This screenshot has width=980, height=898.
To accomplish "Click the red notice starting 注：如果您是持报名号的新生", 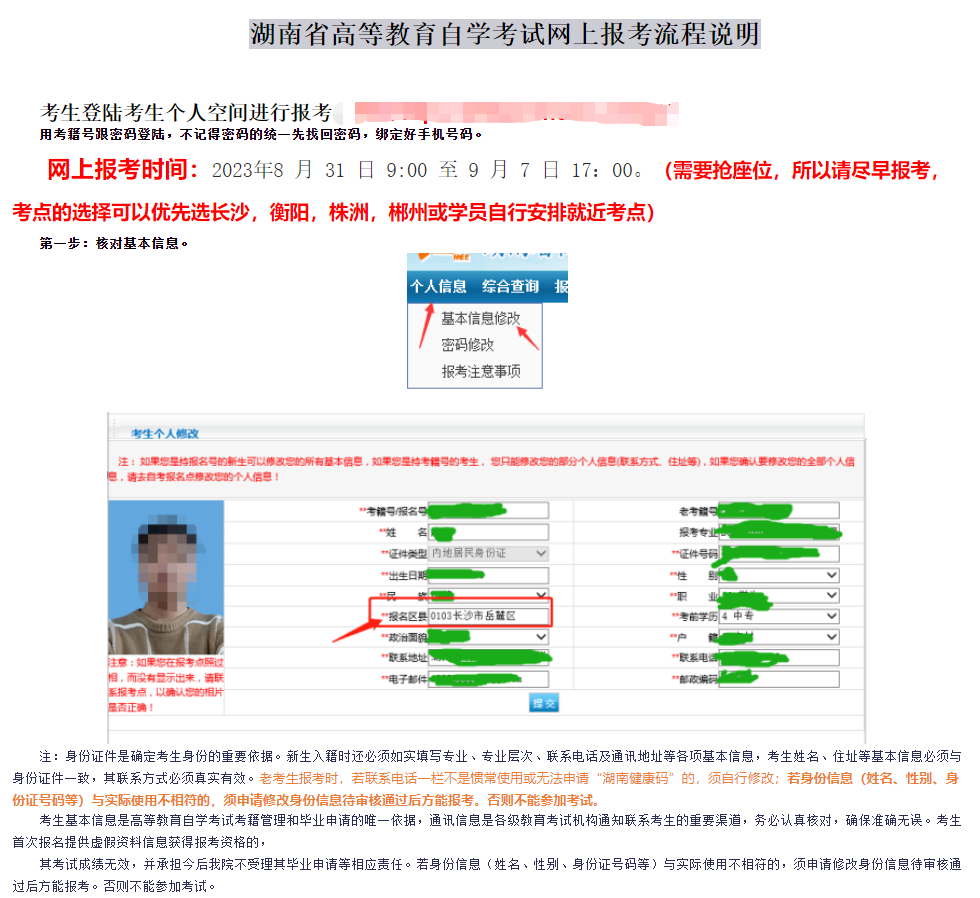I will click(x=481, y=469).
